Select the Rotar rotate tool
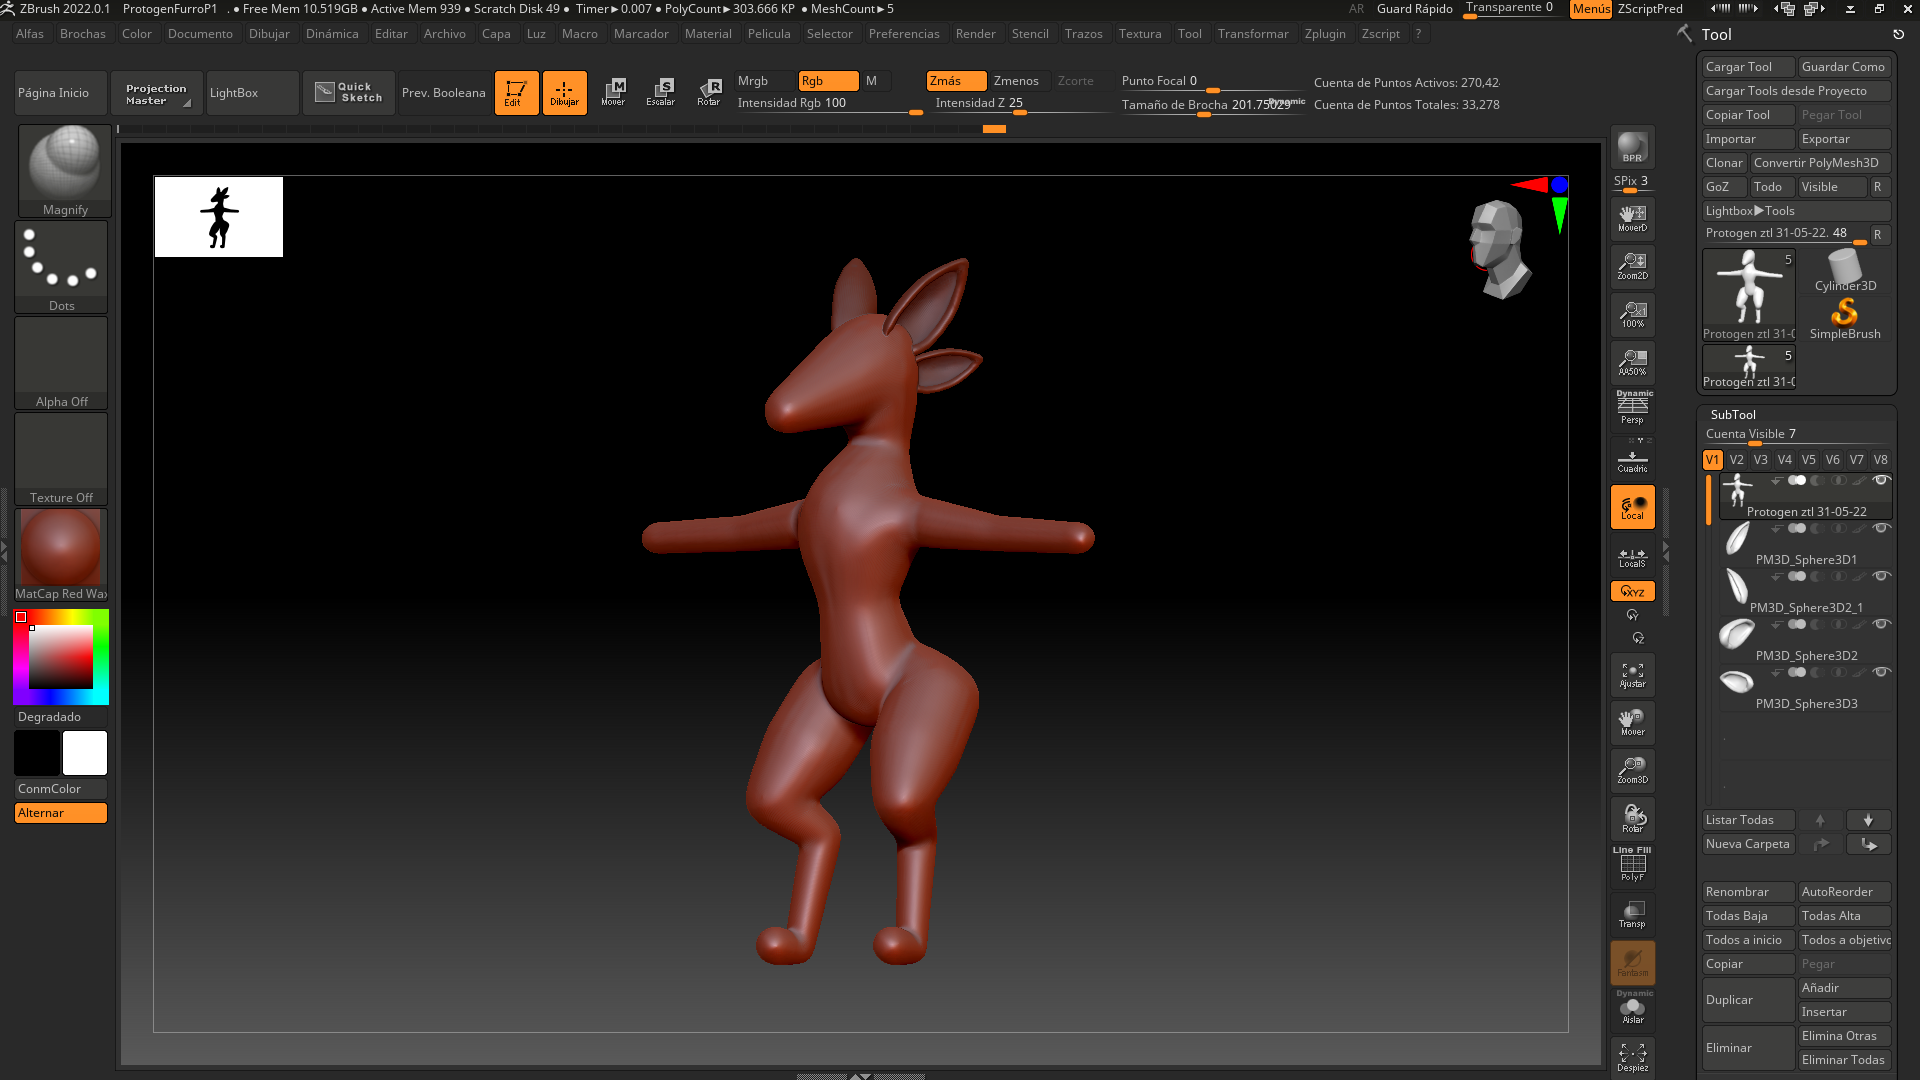This screenshot has height=1080, width=1920. click(709, 92)
